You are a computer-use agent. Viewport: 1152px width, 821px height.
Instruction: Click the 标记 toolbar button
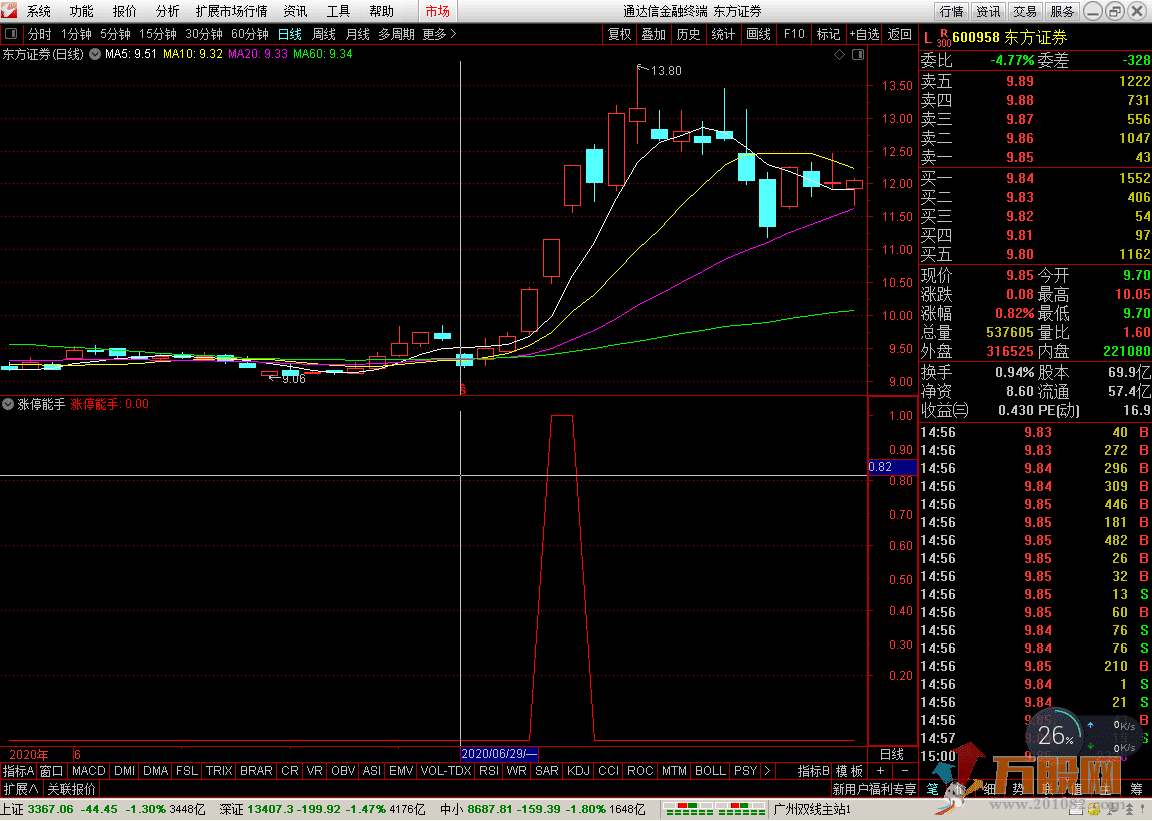click(828, 34)
